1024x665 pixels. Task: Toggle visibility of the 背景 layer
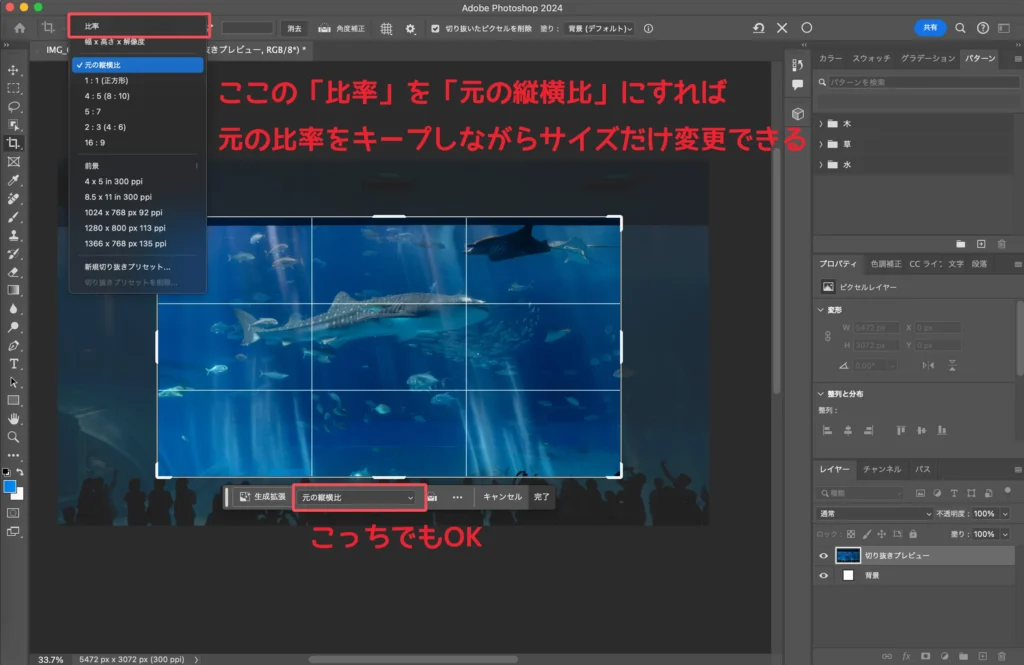pyautogui.click(x=824, y=576)
